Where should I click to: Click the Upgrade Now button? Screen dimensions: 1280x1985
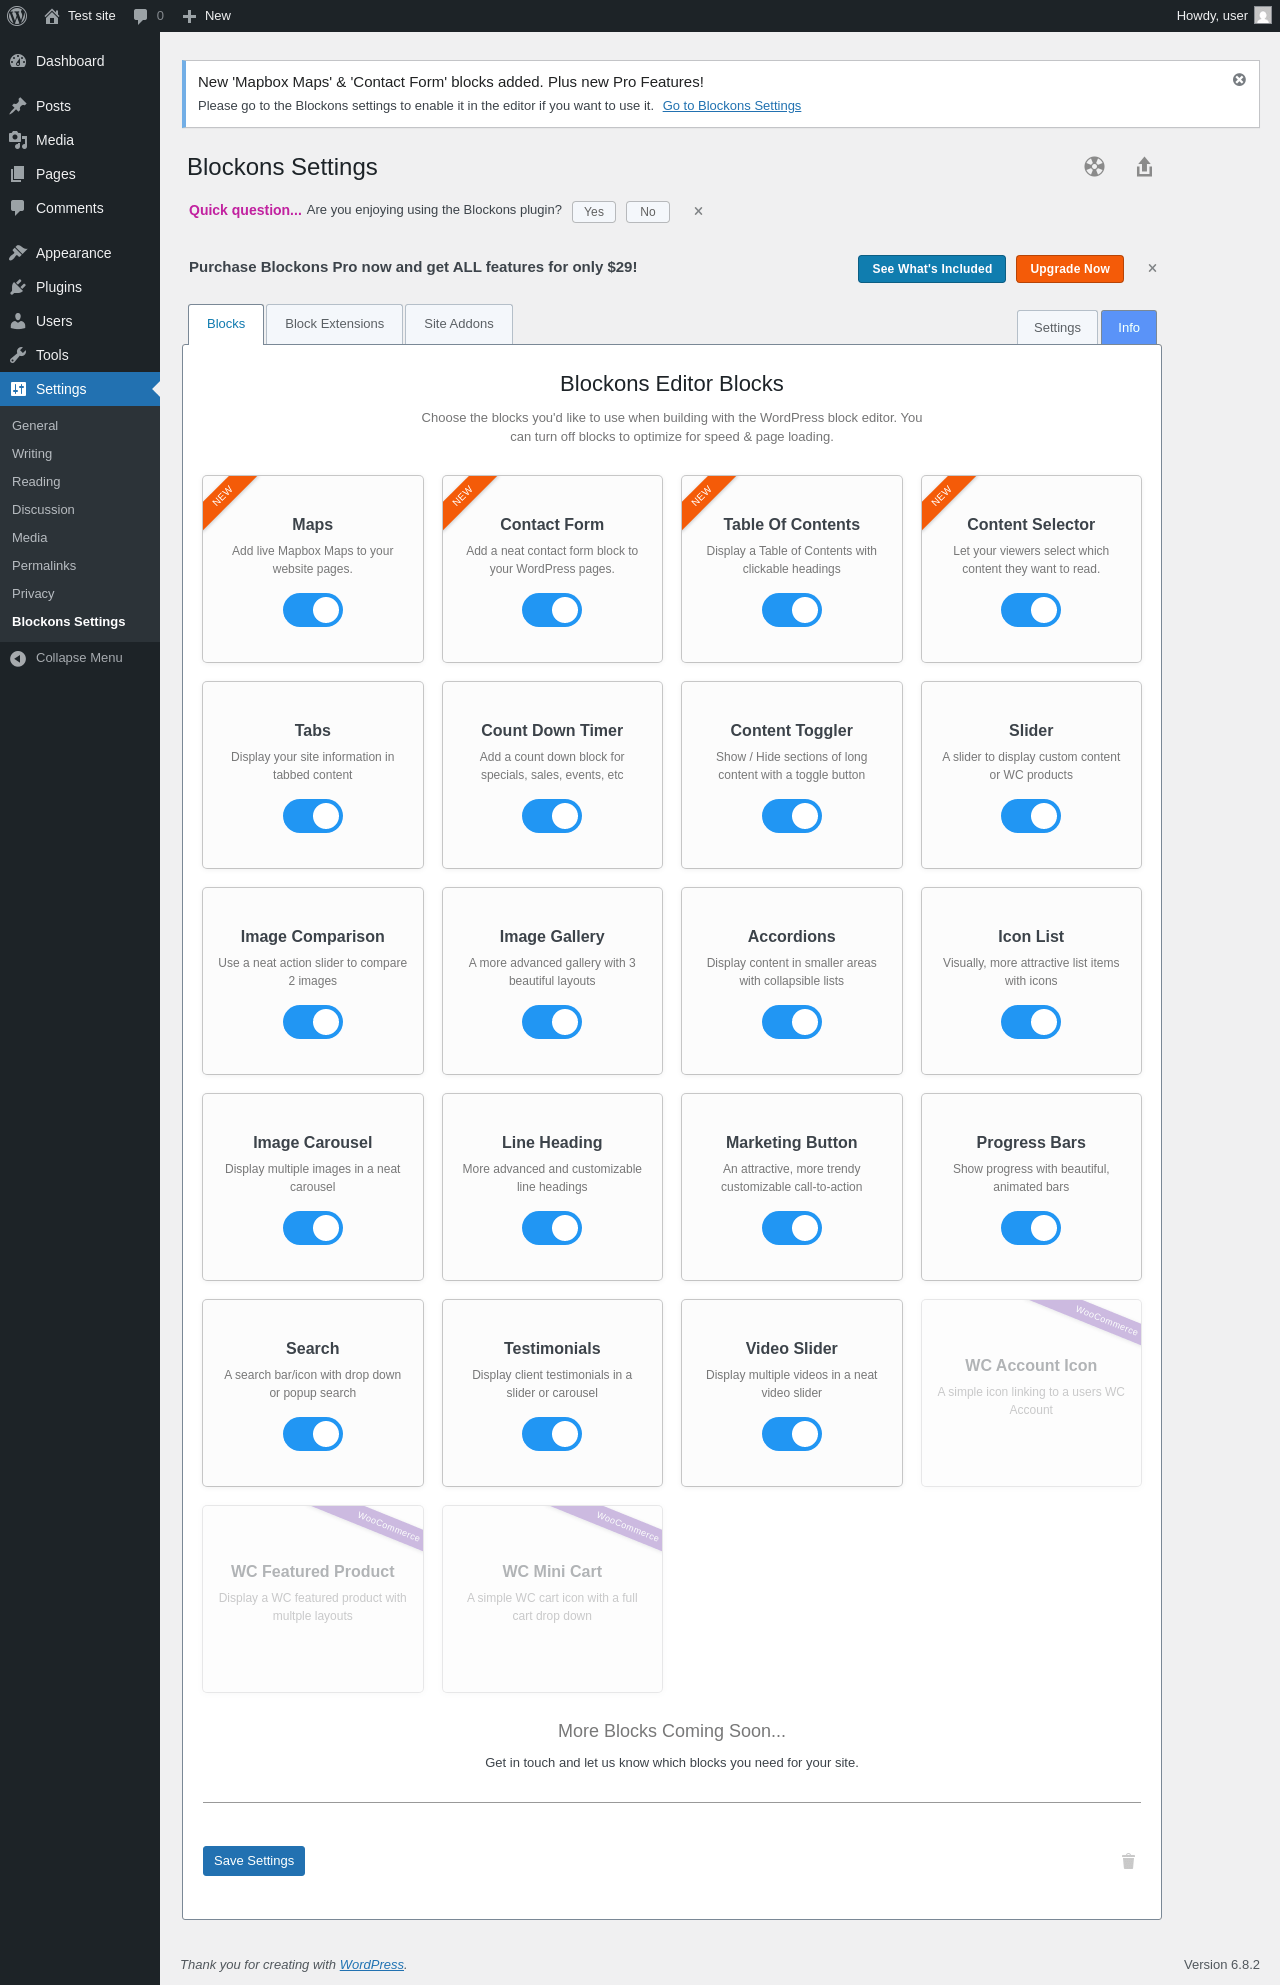[1070, 269]
